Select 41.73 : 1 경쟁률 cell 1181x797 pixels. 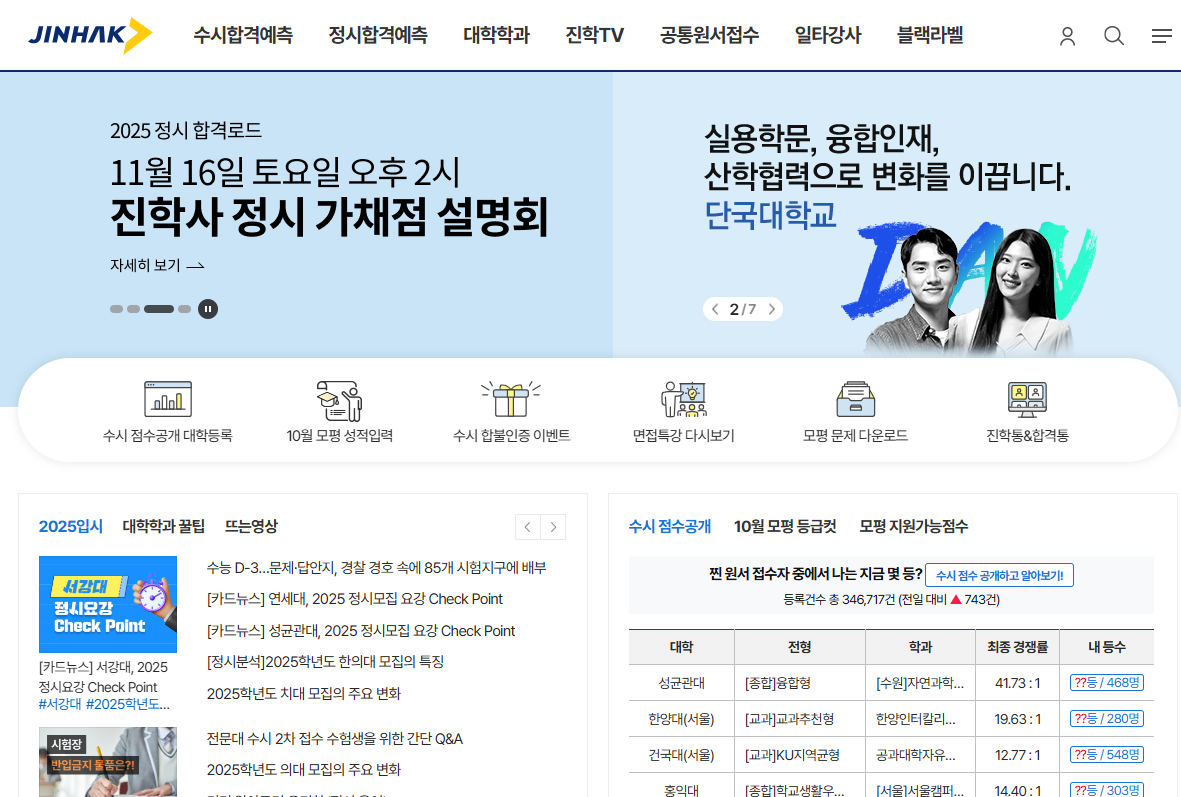(x=1017, y=683)
